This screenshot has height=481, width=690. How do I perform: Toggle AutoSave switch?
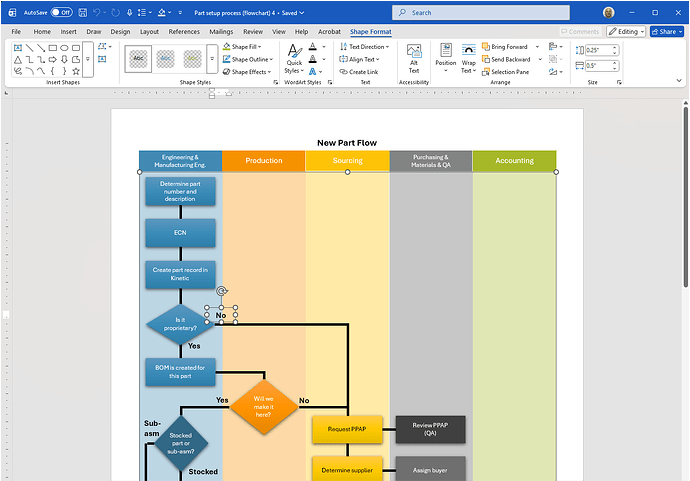[x=61, y=12]
